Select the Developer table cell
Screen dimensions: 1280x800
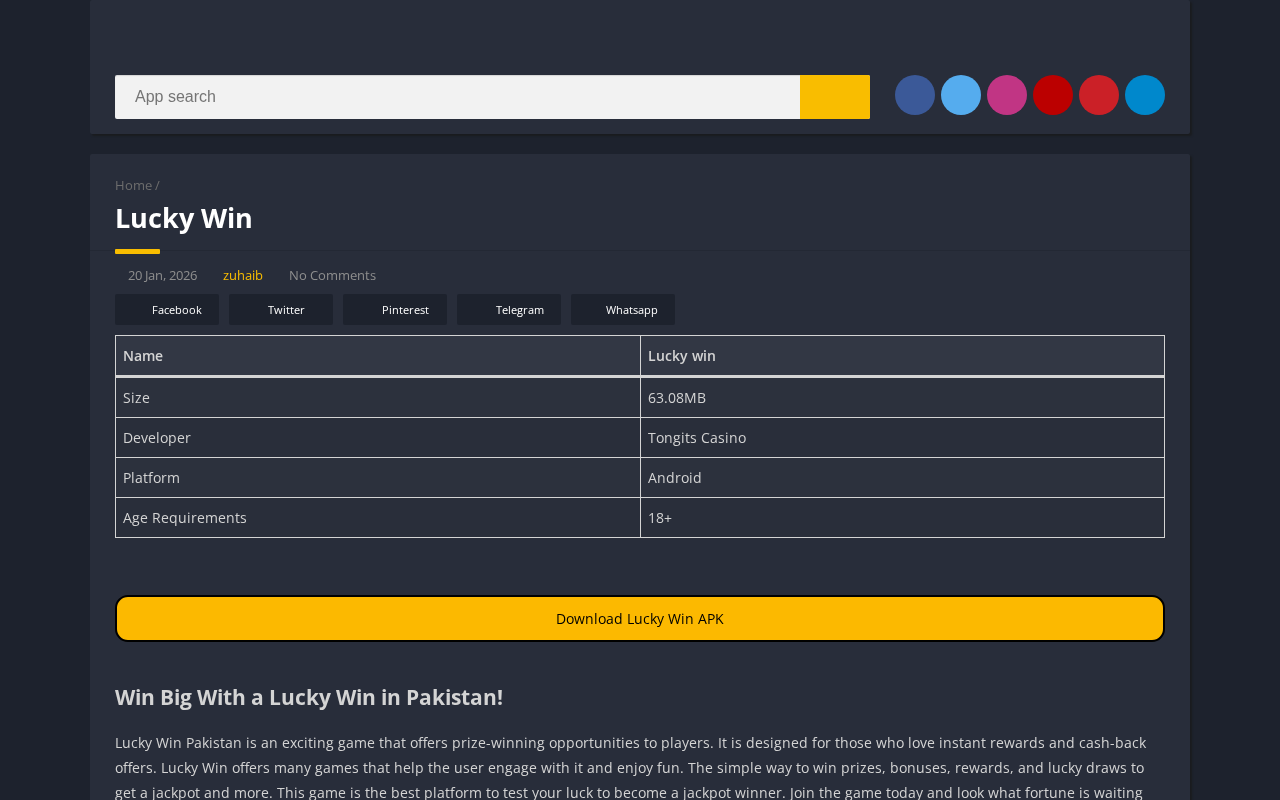[x=378, y=438]
